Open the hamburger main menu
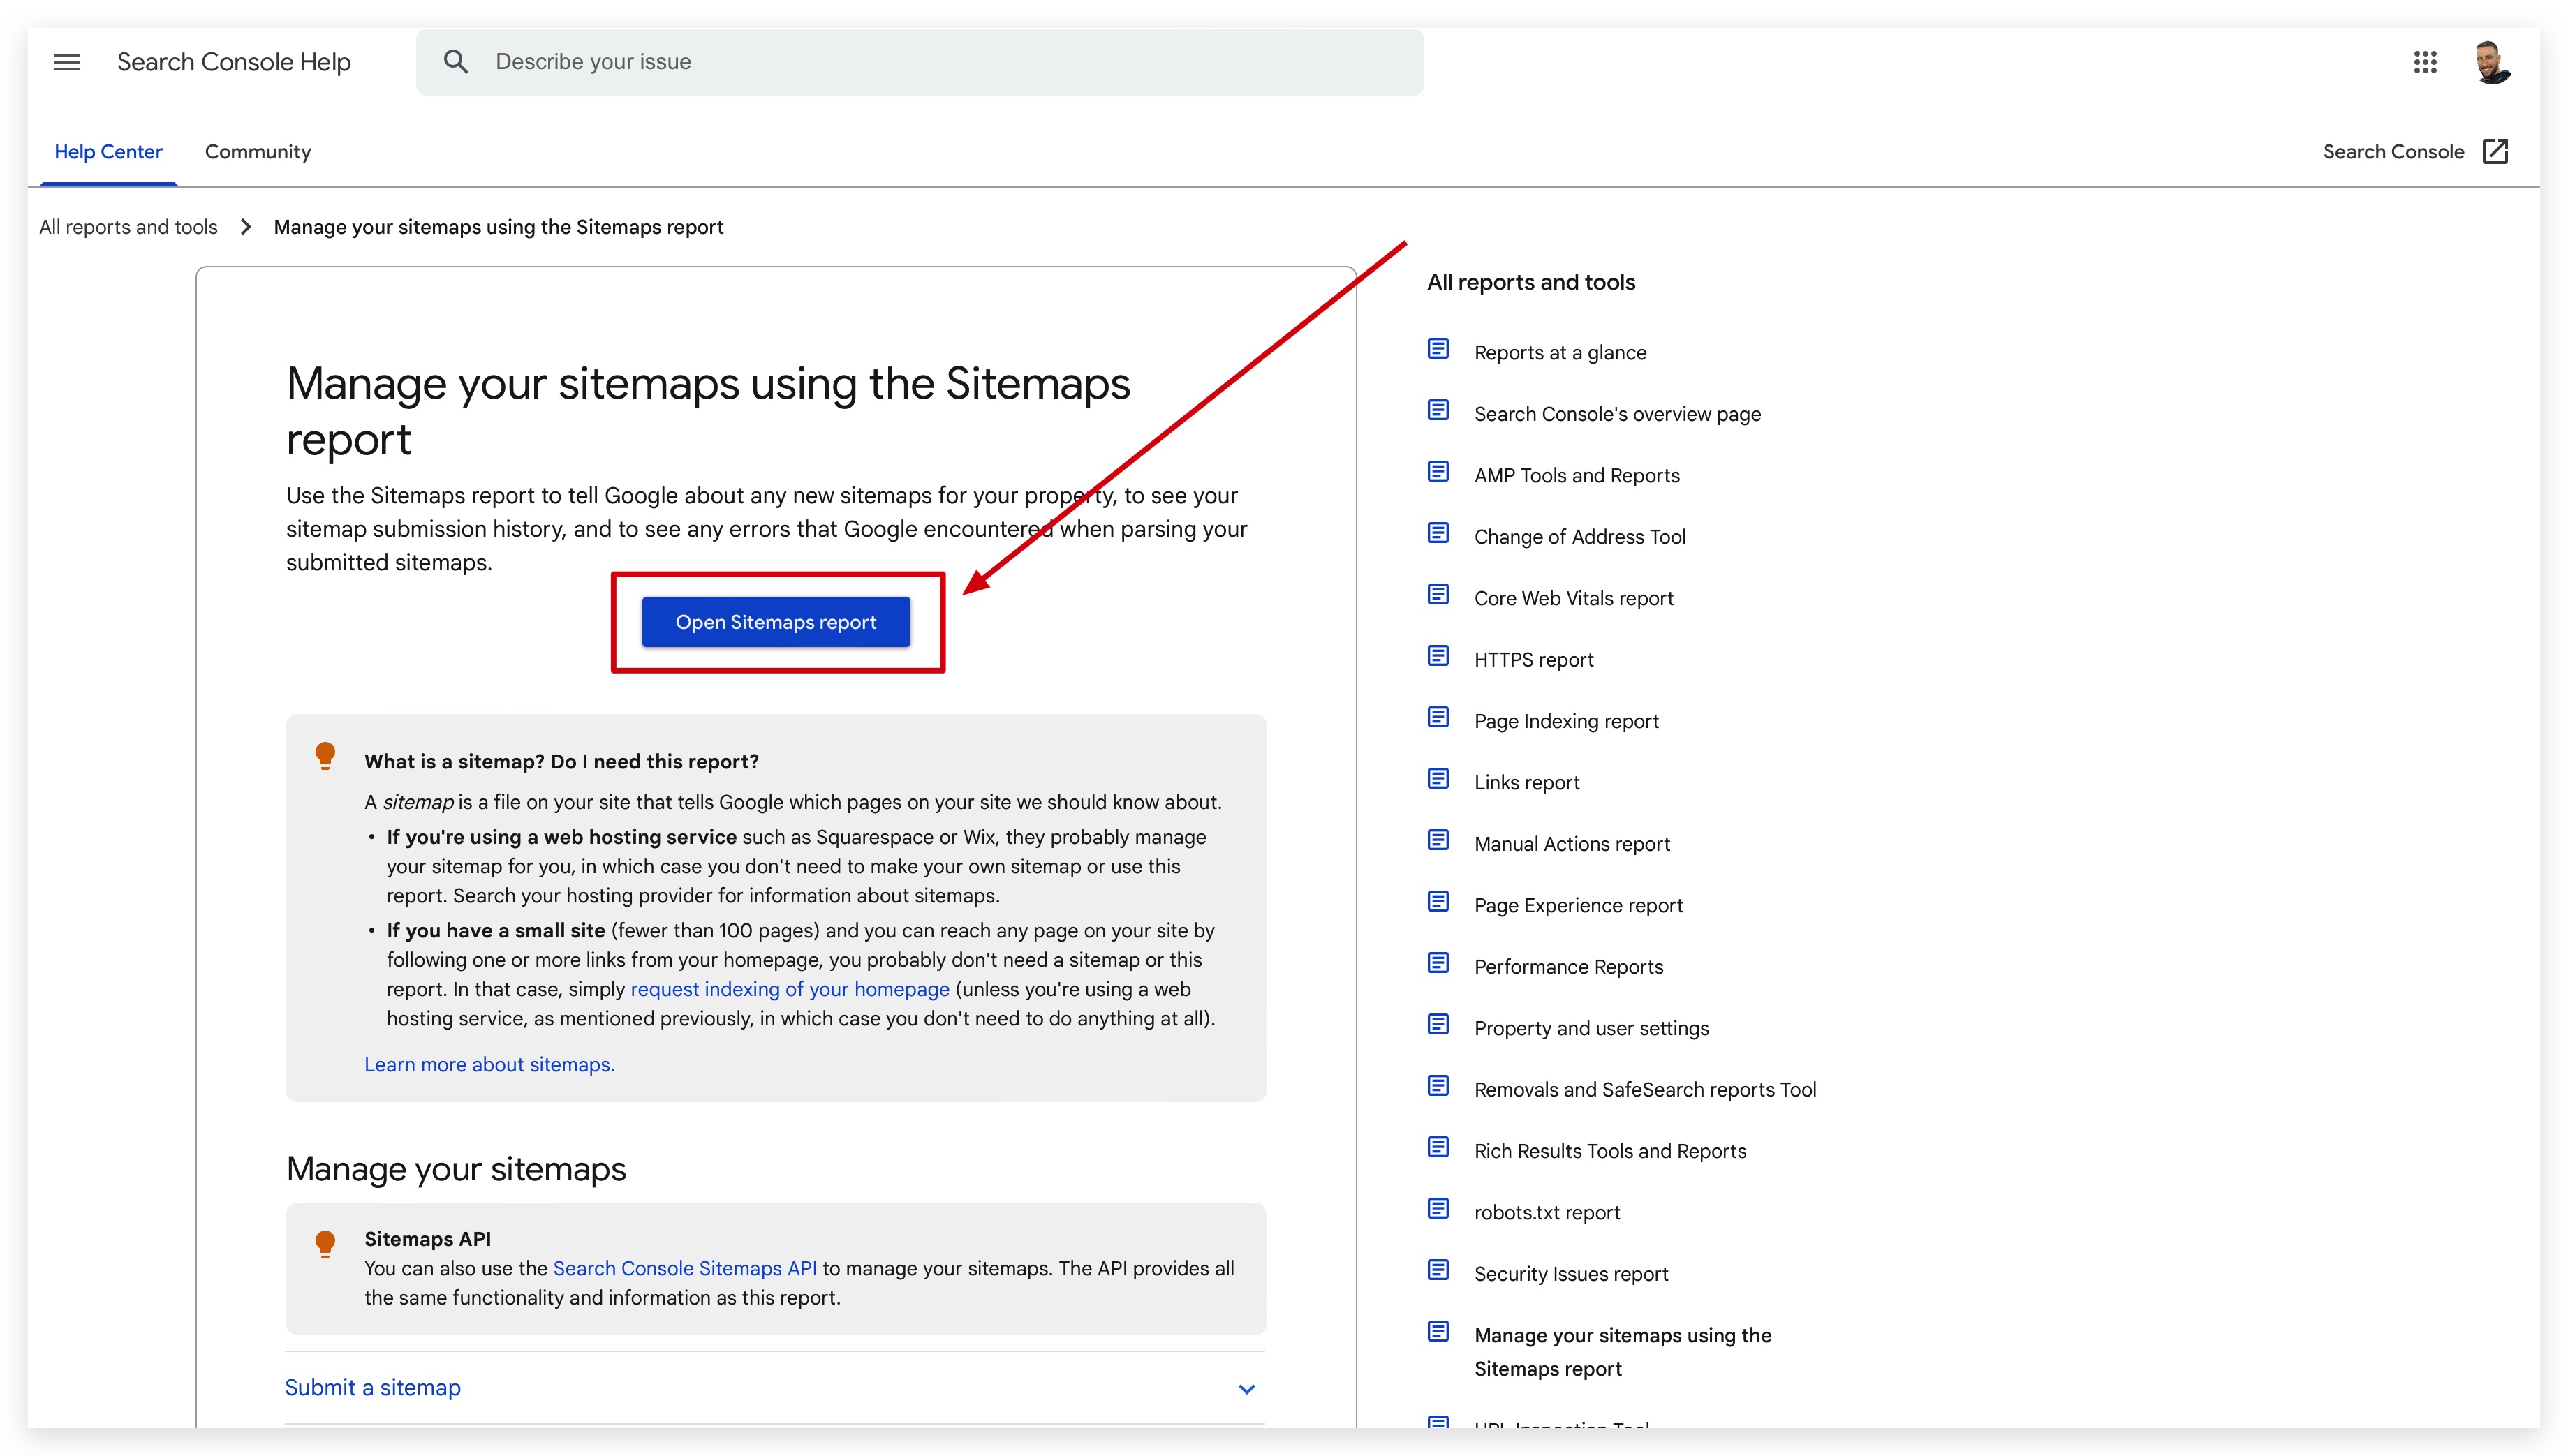The image size is (2568, 1456). click(67, 62)
